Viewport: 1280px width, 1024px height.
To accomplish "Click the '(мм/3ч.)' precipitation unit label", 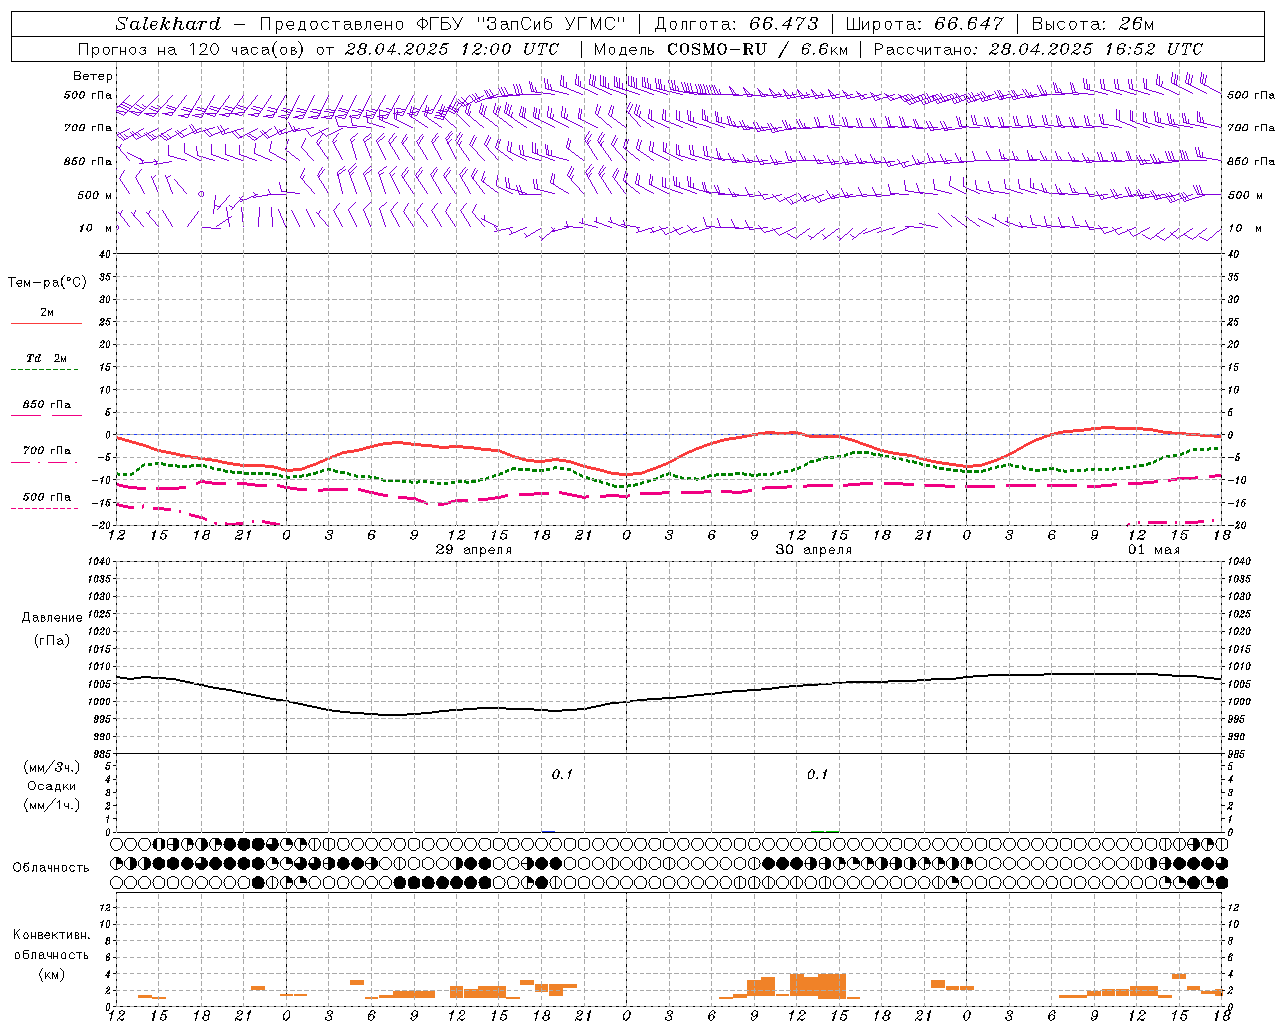I will (x=52, y=767).
